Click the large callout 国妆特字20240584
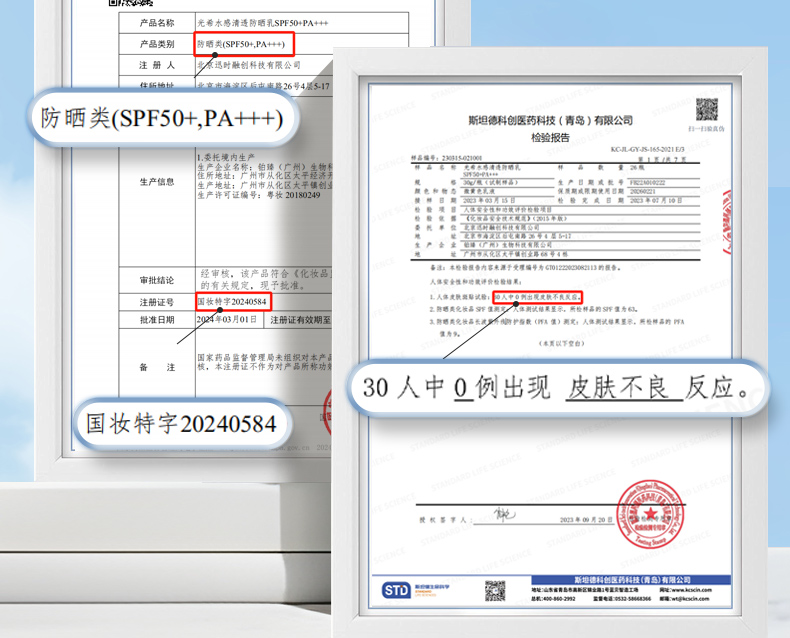 (181, 424)
